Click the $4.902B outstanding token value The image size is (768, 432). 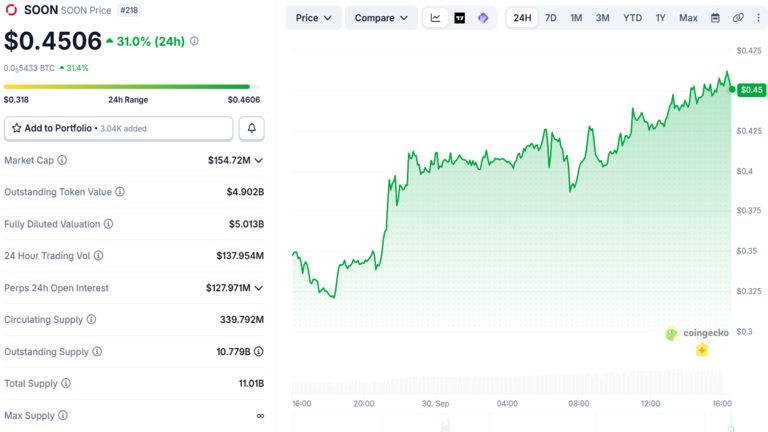(245, 192)
